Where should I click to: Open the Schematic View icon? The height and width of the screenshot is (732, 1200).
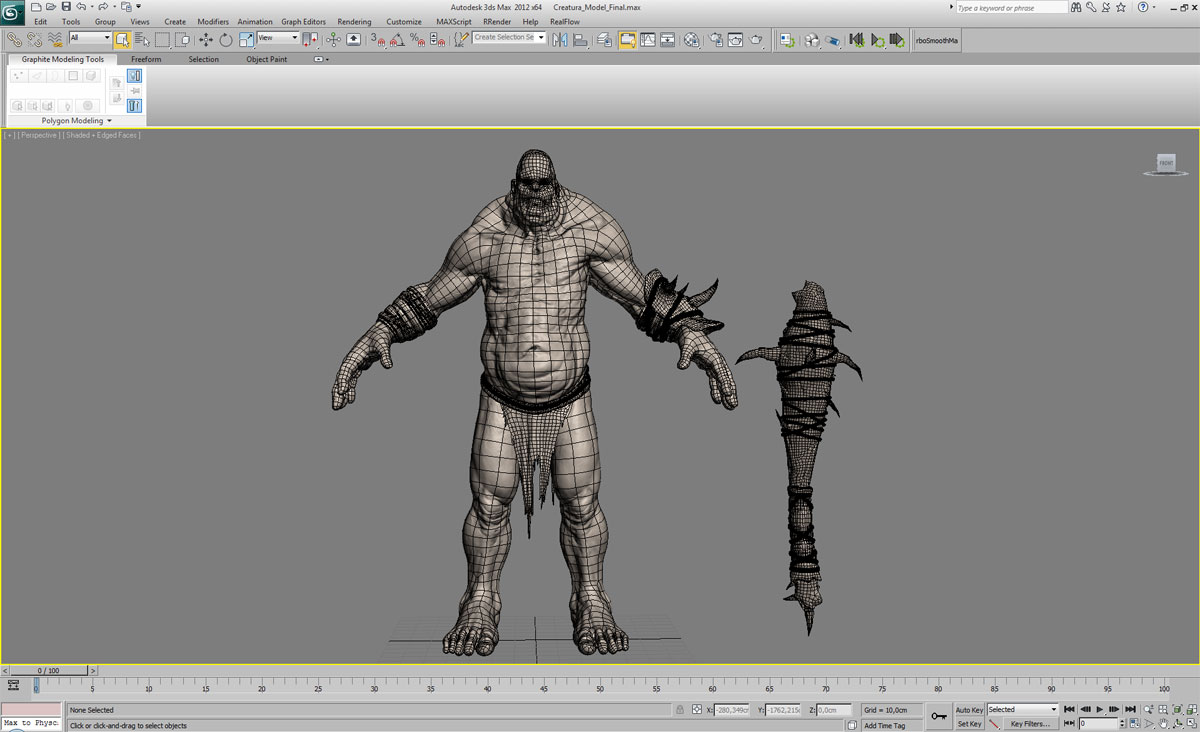[x=667, y=40]
